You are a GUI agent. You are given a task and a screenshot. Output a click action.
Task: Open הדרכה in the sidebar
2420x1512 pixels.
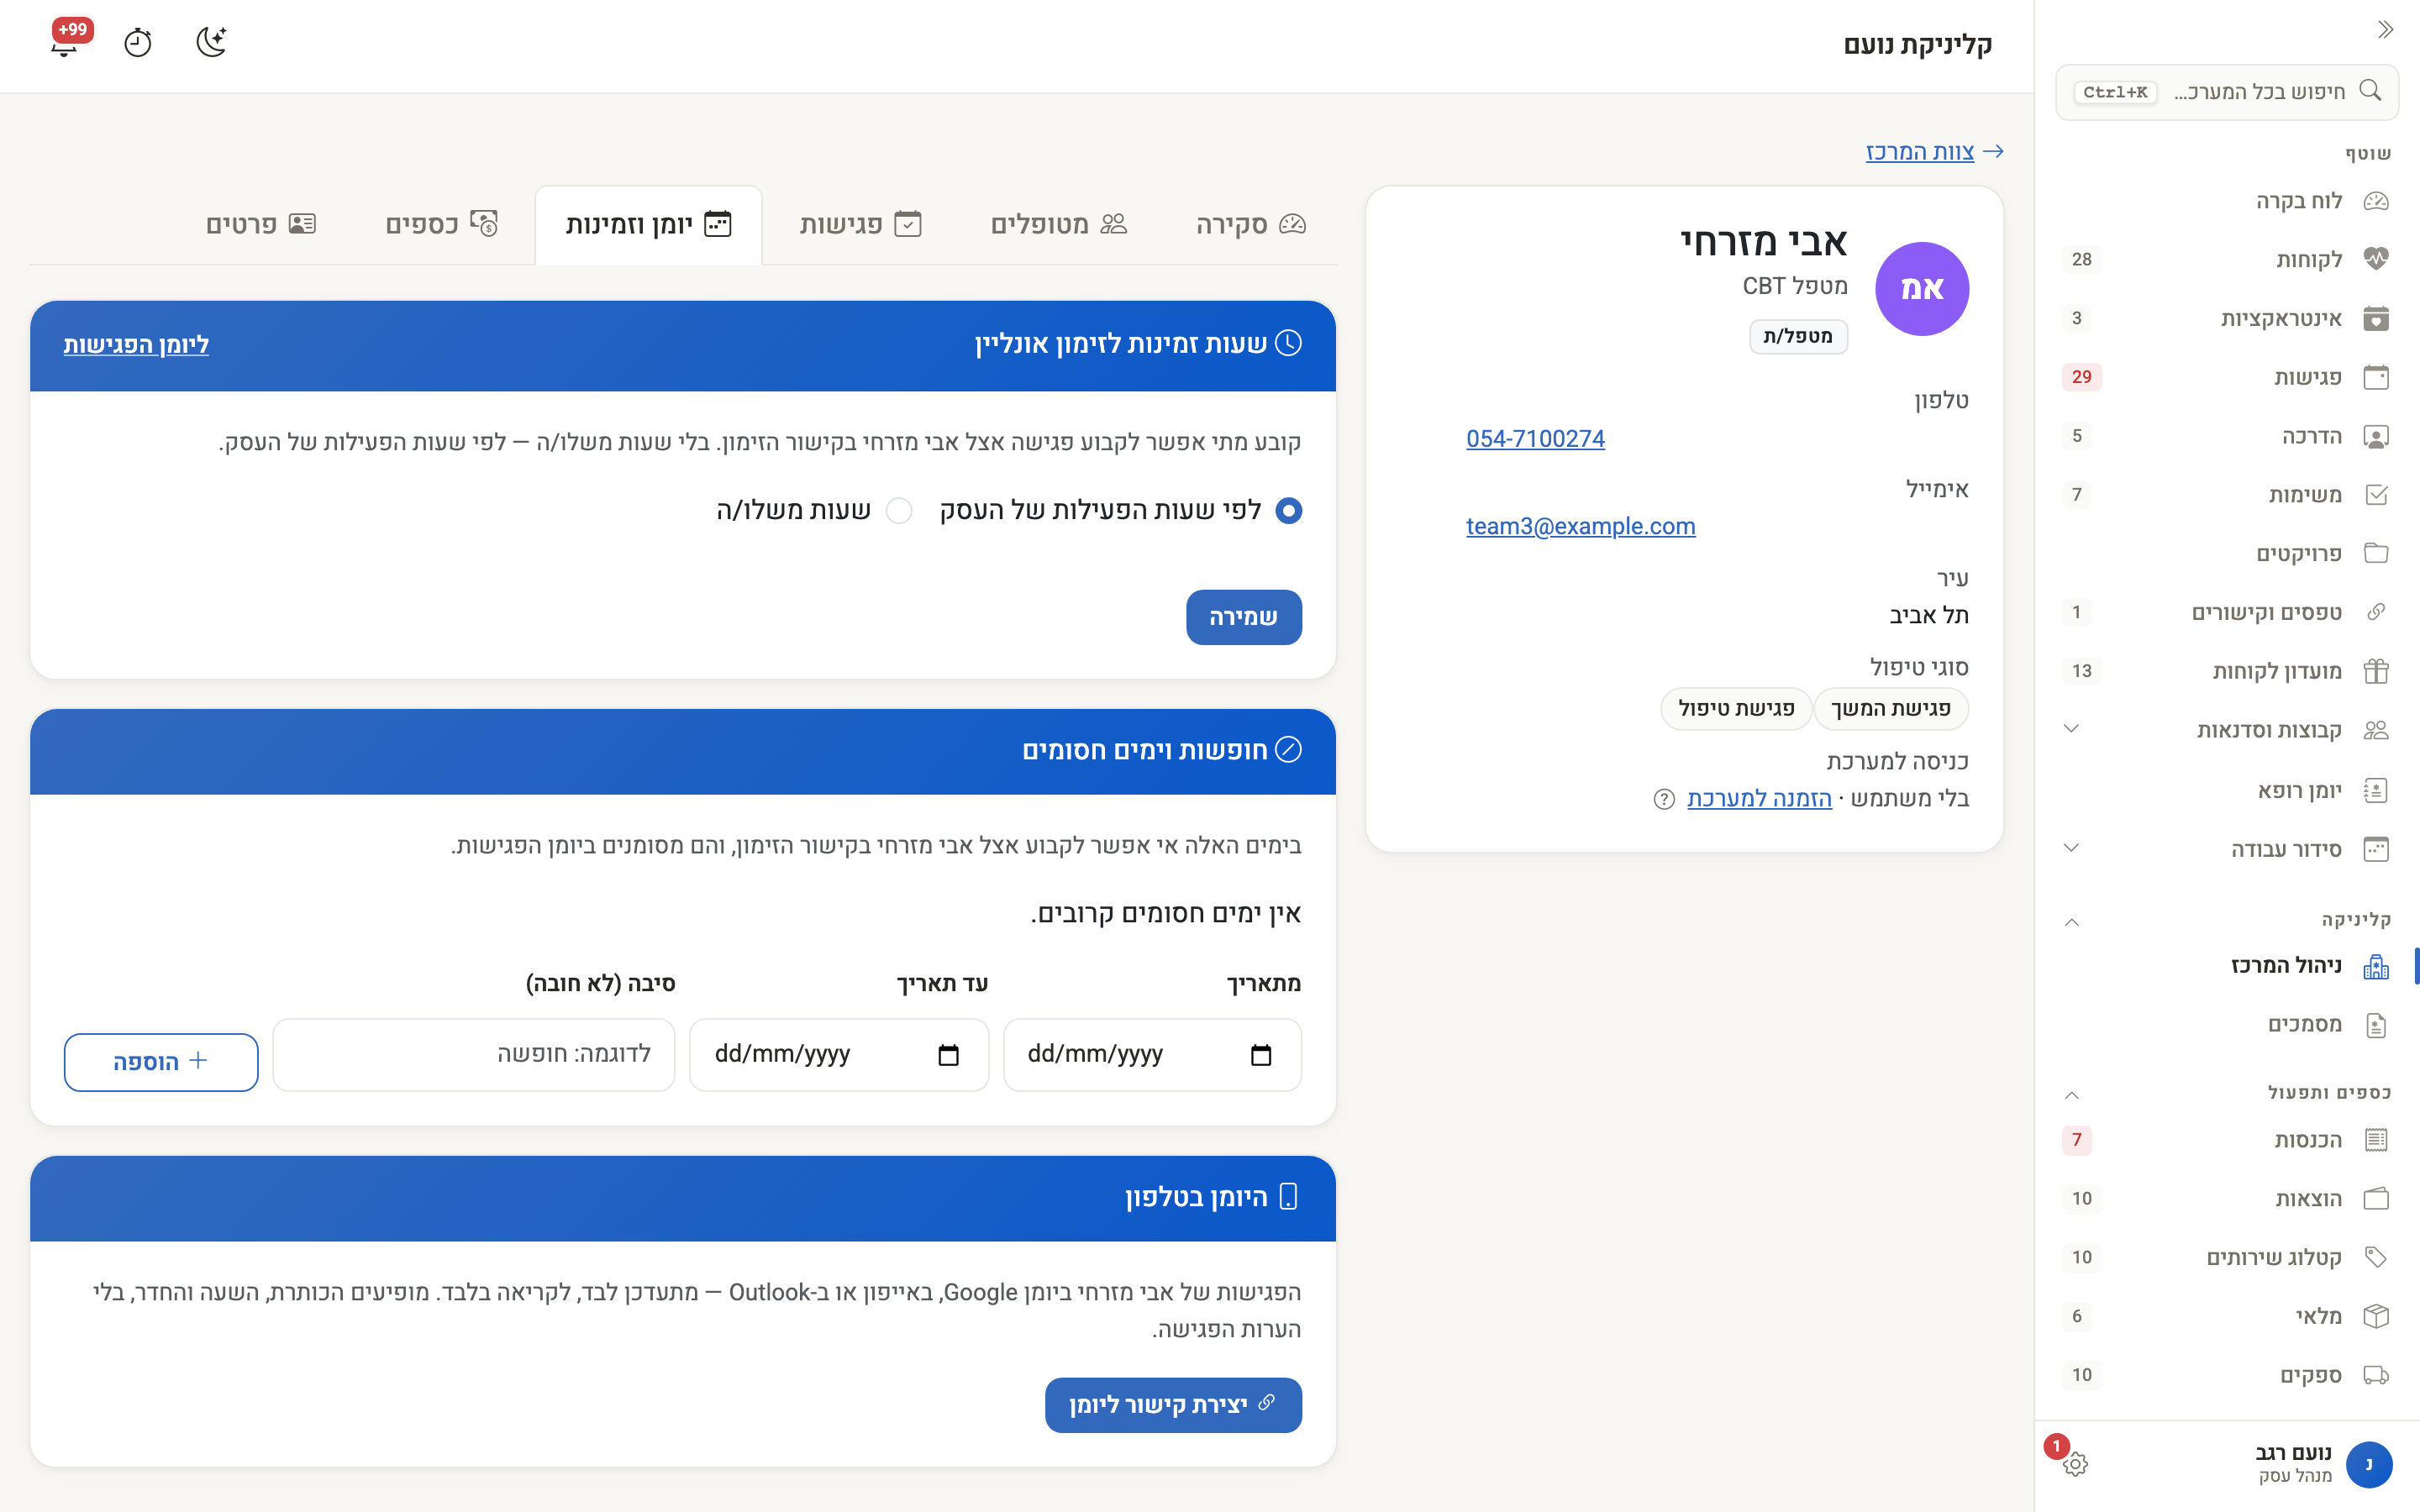[x=2226, y=436]
